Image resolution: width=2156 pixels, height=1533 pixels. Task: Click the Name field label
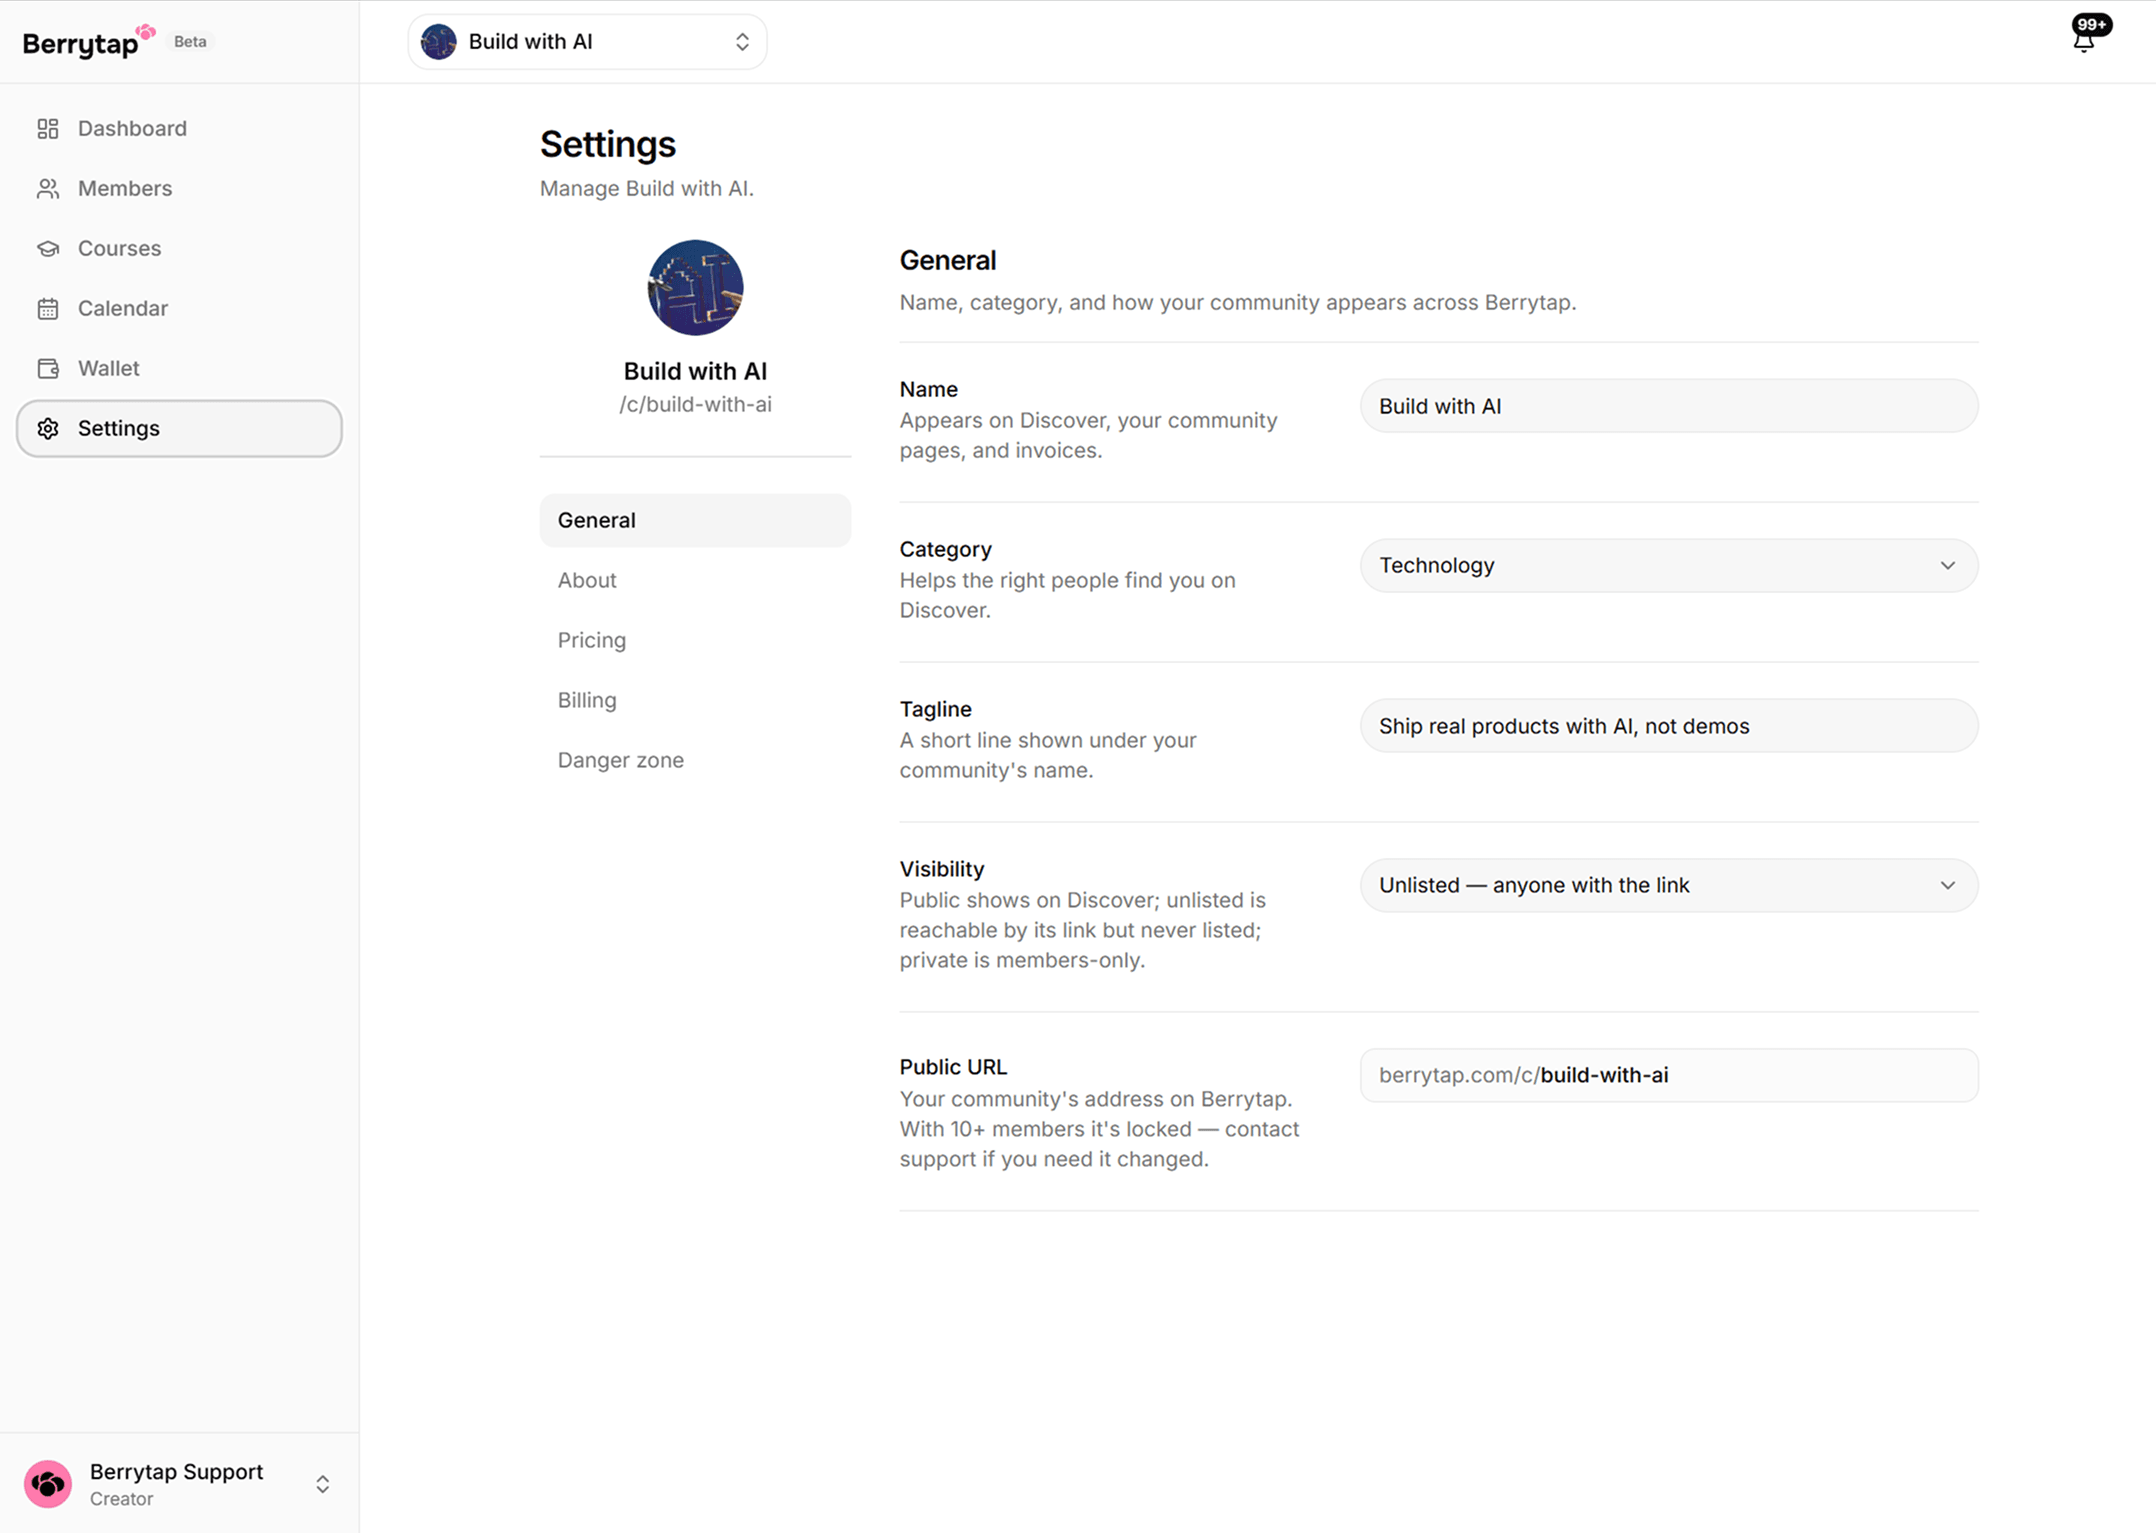tap(929, 389)
